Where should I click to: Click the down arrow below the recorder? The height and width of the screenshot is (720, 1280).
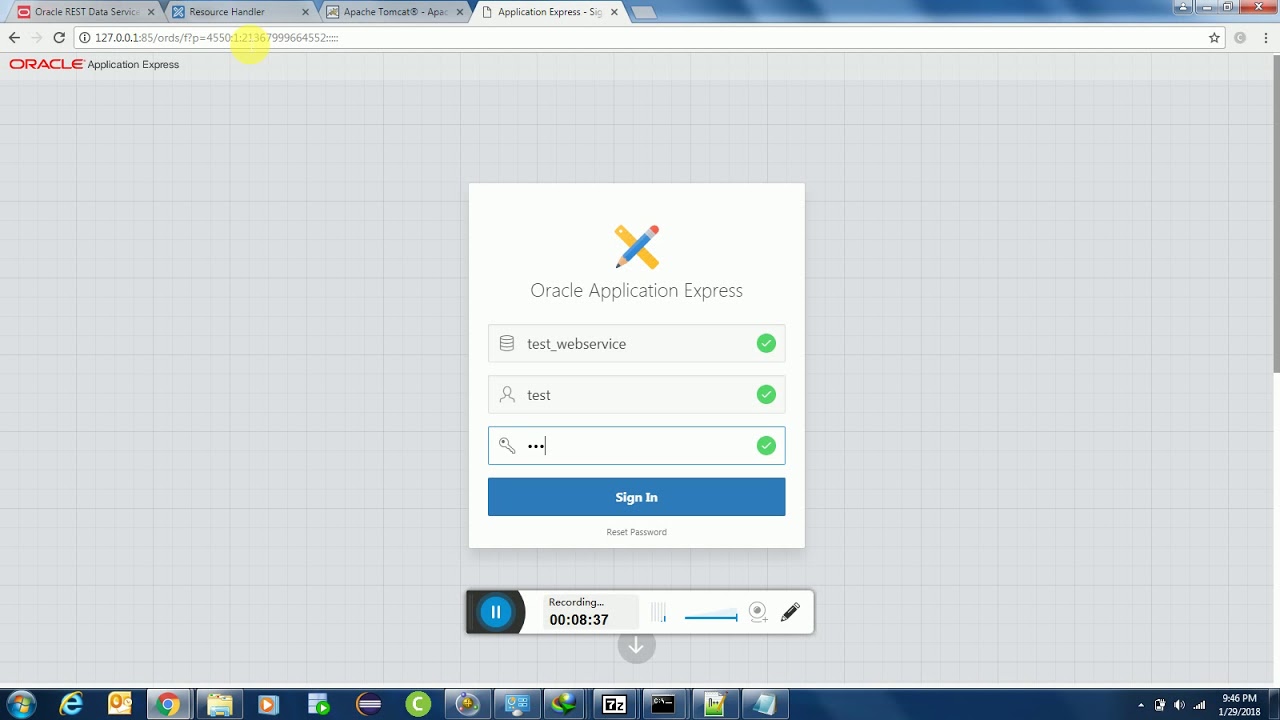click(636, 647)
